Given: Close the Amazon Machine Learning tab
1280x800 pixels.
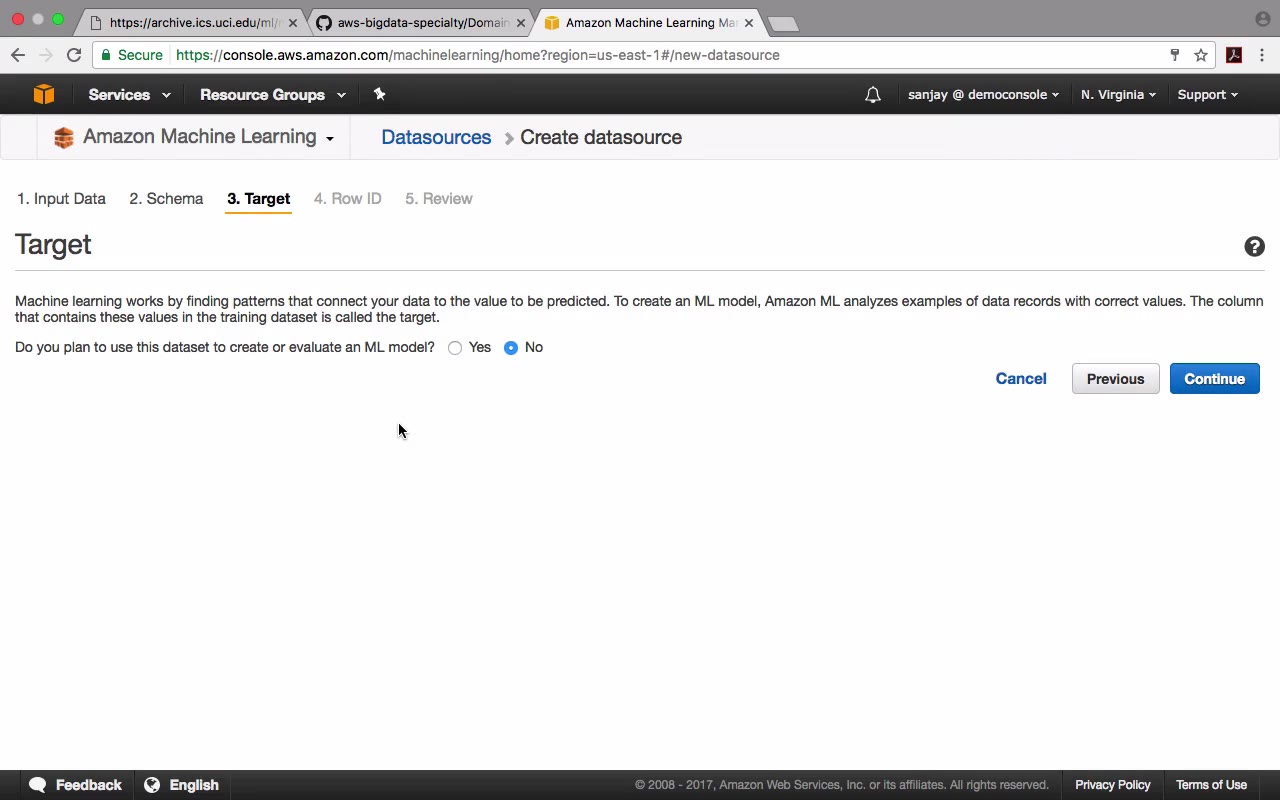Looking at the screenshot, I should click(x=748, y=23).
